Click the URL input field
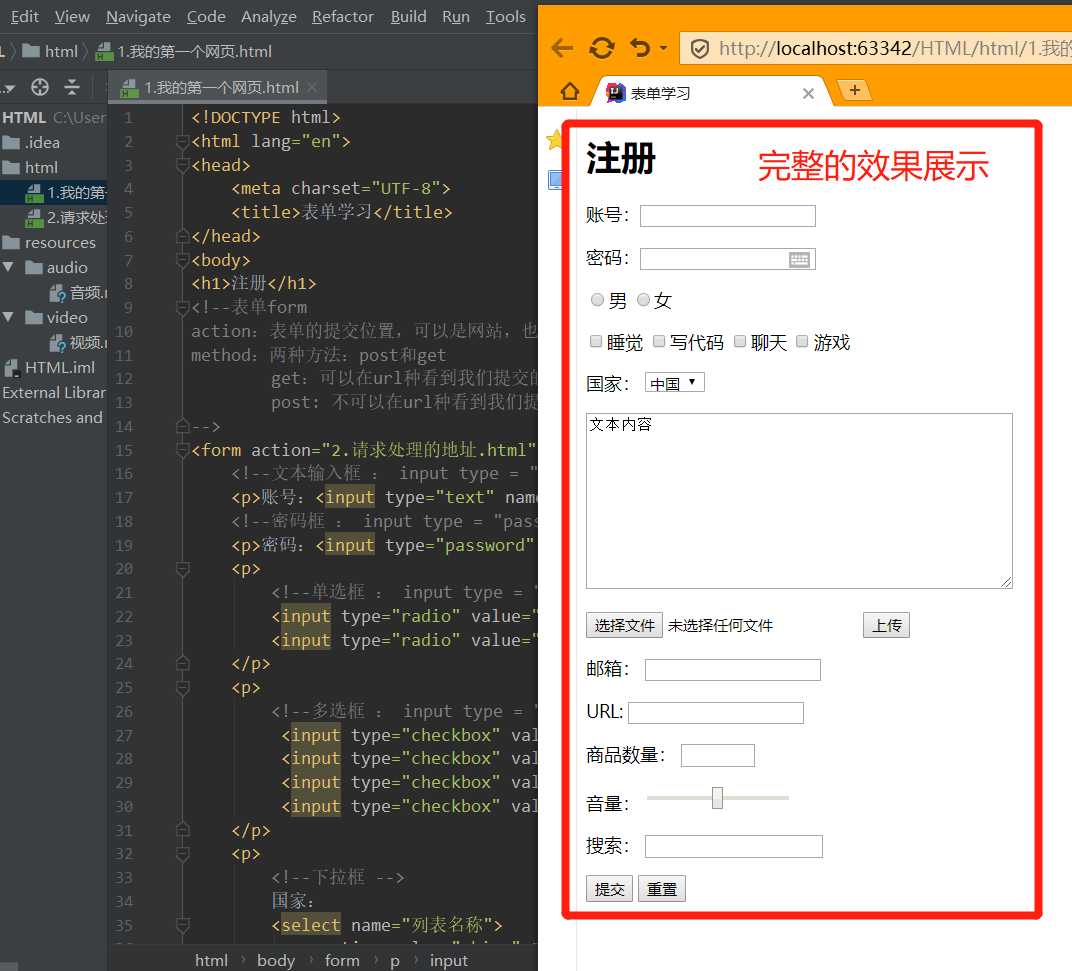Image resolution: width=1072 pixels, height=971 pixels. click(716, 713)
